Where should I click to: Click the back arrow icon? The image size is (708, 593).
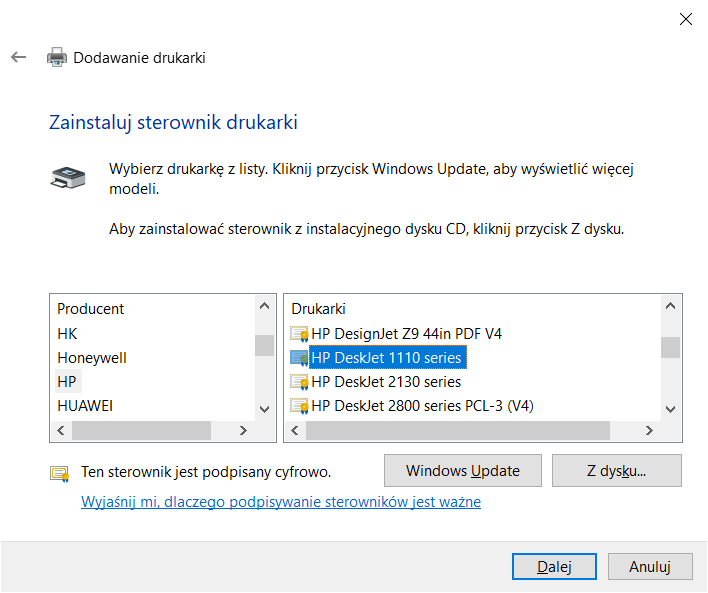18,57
